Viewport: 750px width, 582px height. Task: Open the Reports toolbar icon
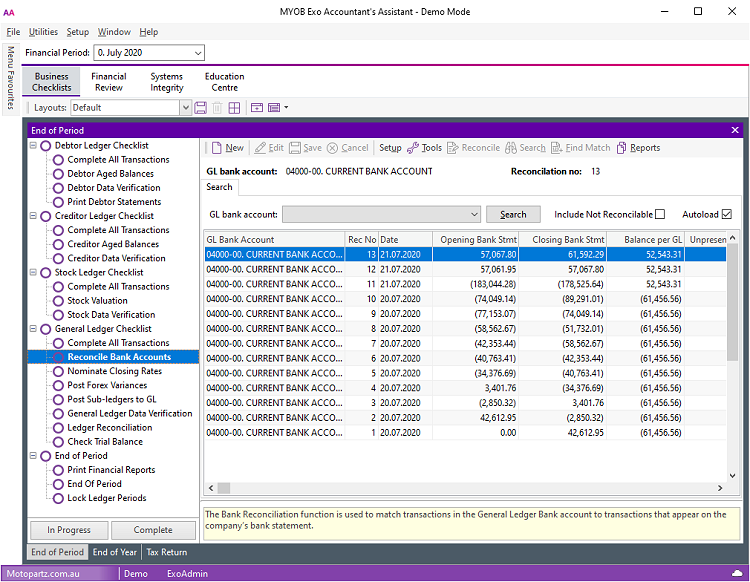638,148
